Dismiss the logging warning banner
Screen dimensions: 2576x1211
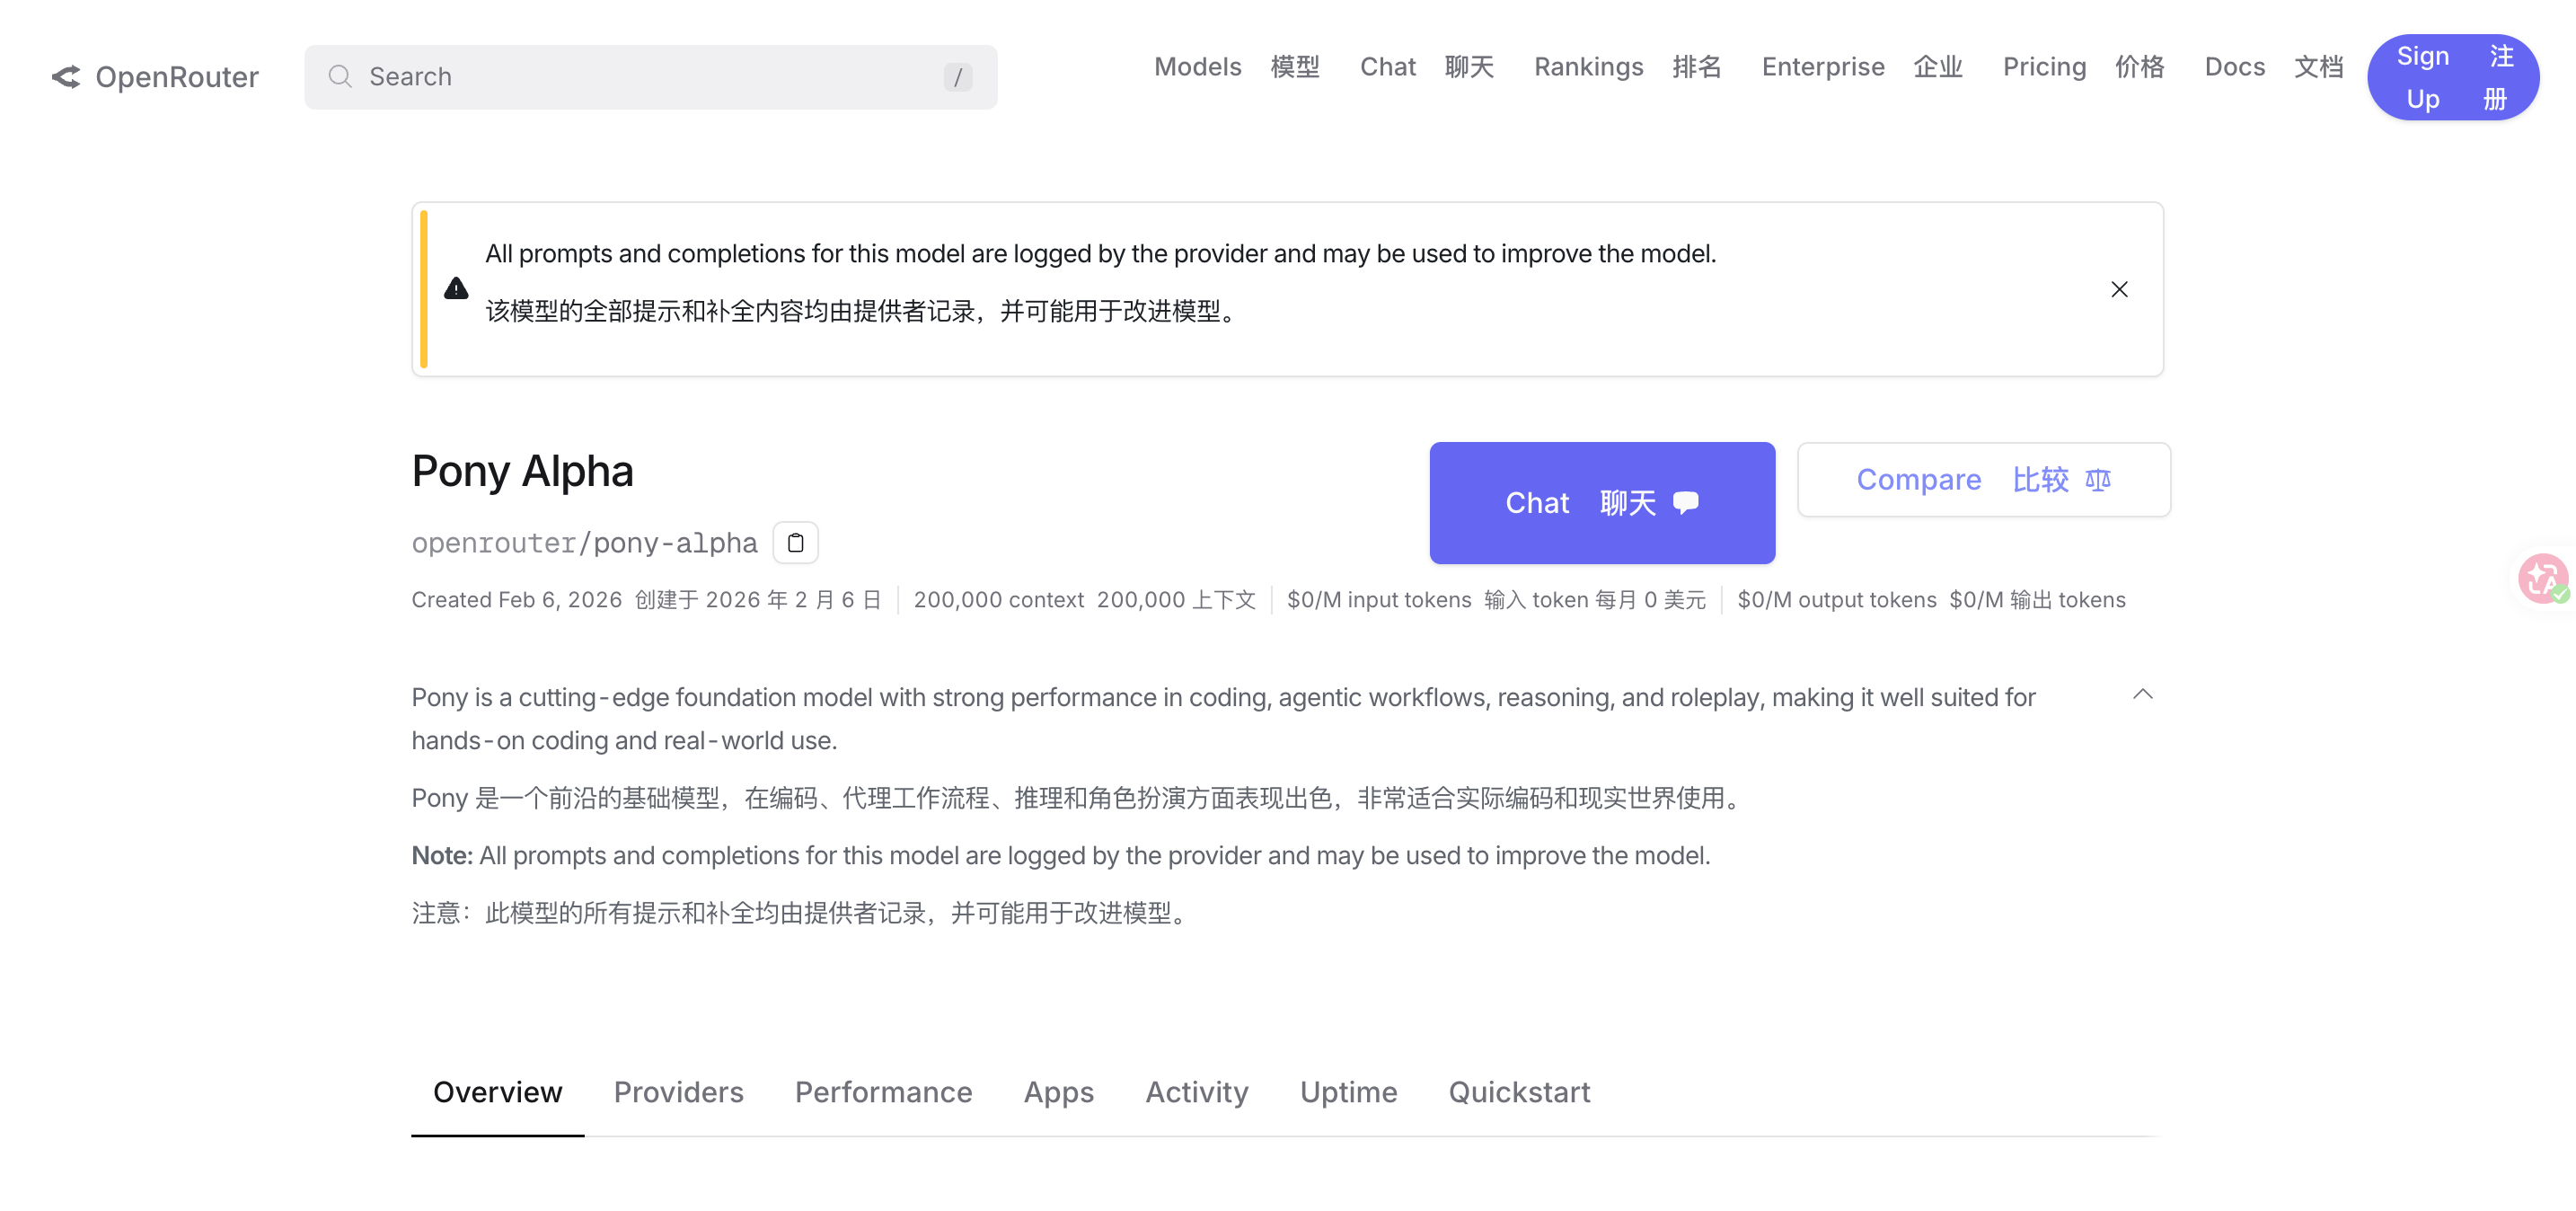click(x=2118, y=290)
